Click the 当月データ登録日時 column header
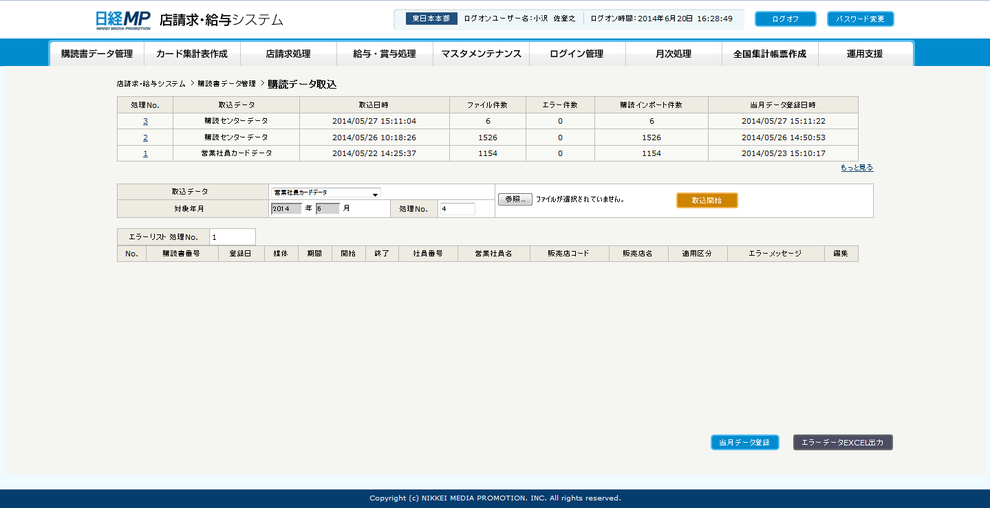Screen dimensions: 990x508 pos(784,105)
